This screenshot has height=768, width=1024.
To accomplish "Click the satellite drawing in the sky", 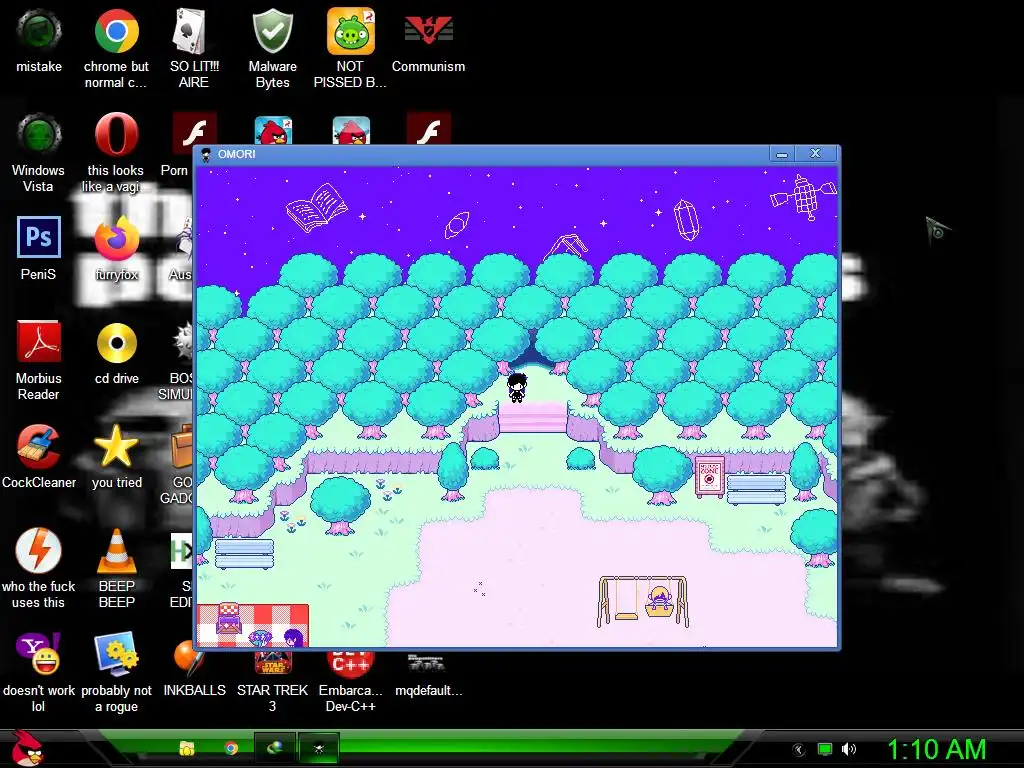I will pos(803,196).
